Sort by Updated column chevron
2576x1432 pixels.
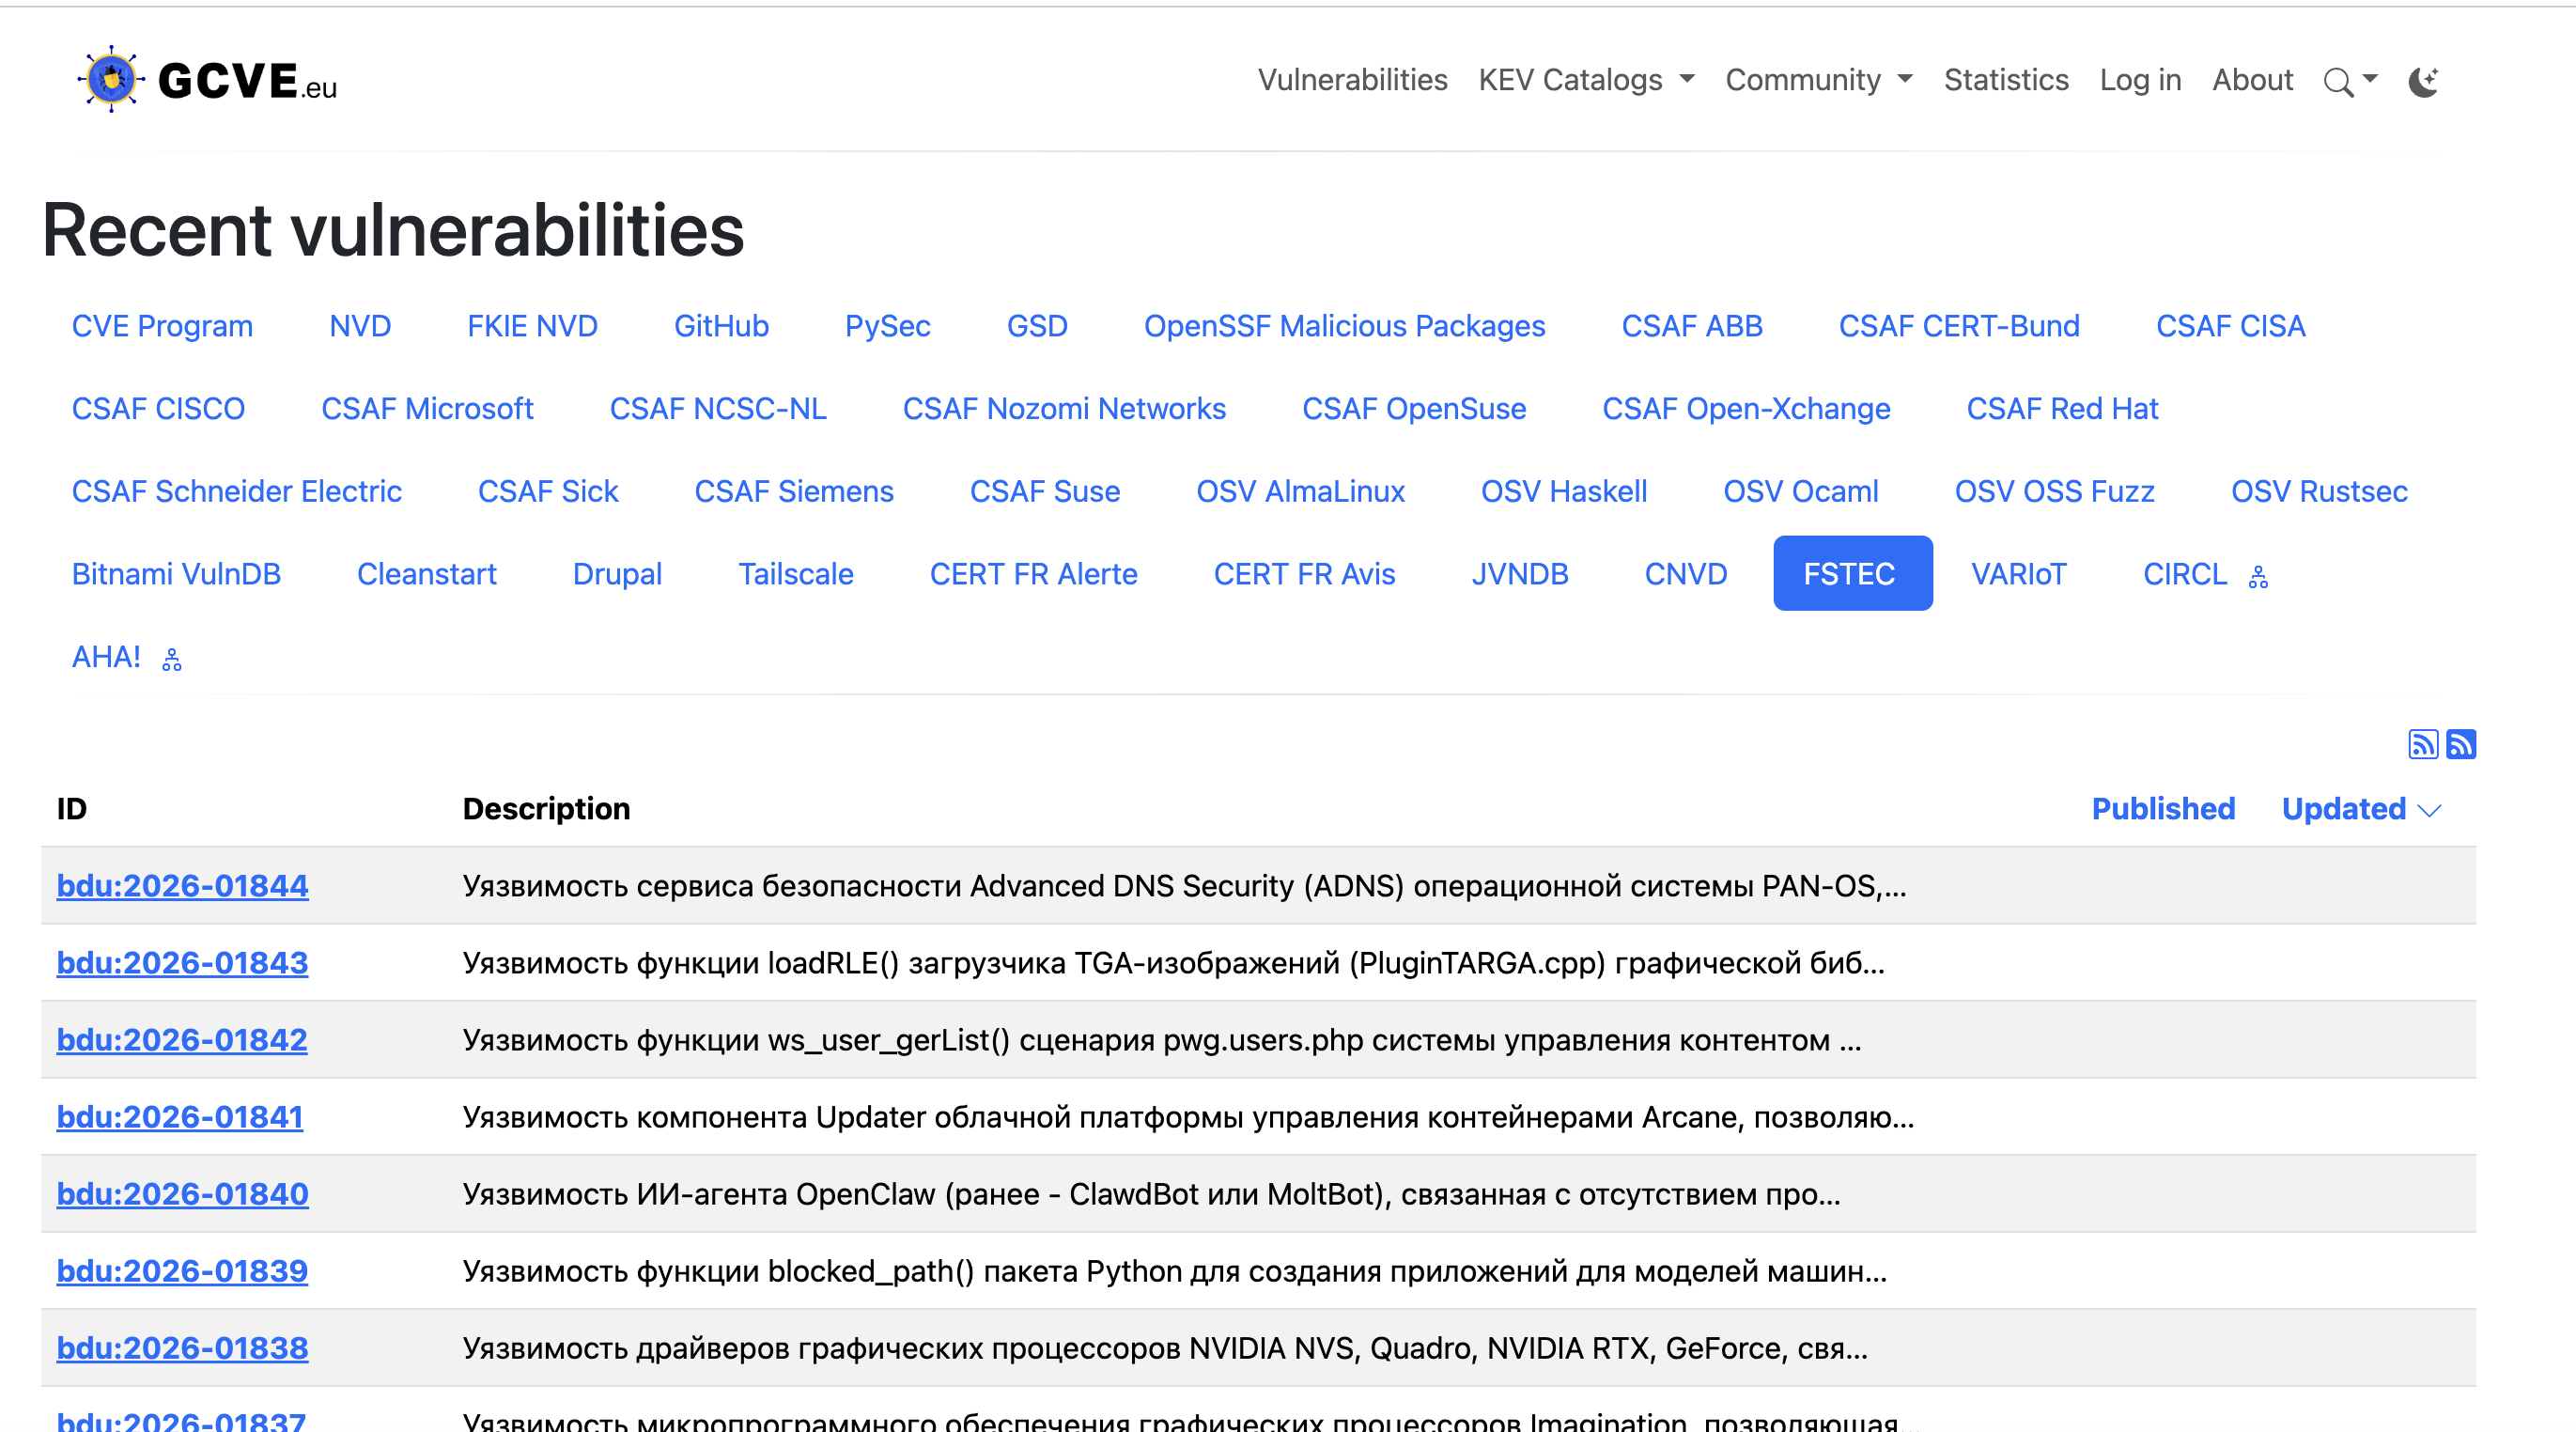tap(2430, 810)
